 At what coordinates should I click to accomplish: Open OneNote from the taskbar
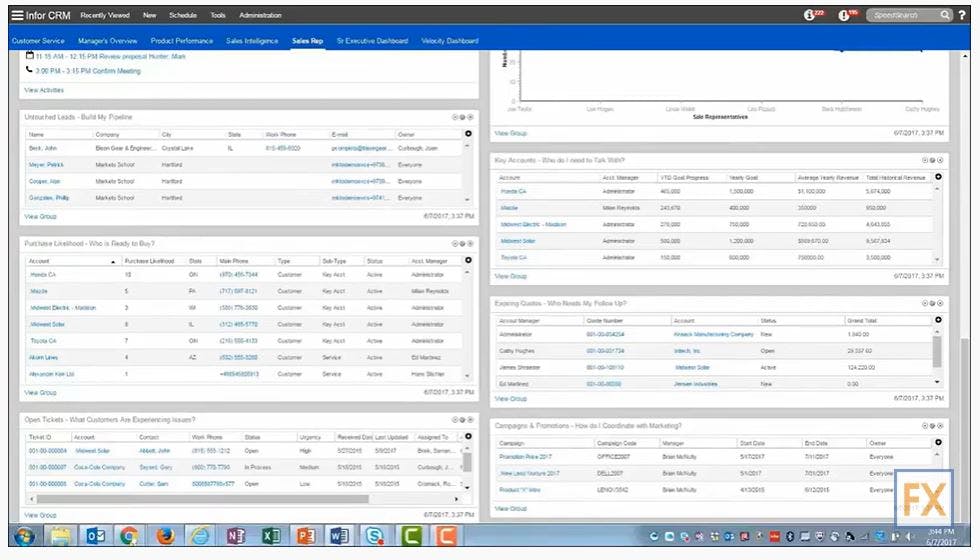pos(236,536)
